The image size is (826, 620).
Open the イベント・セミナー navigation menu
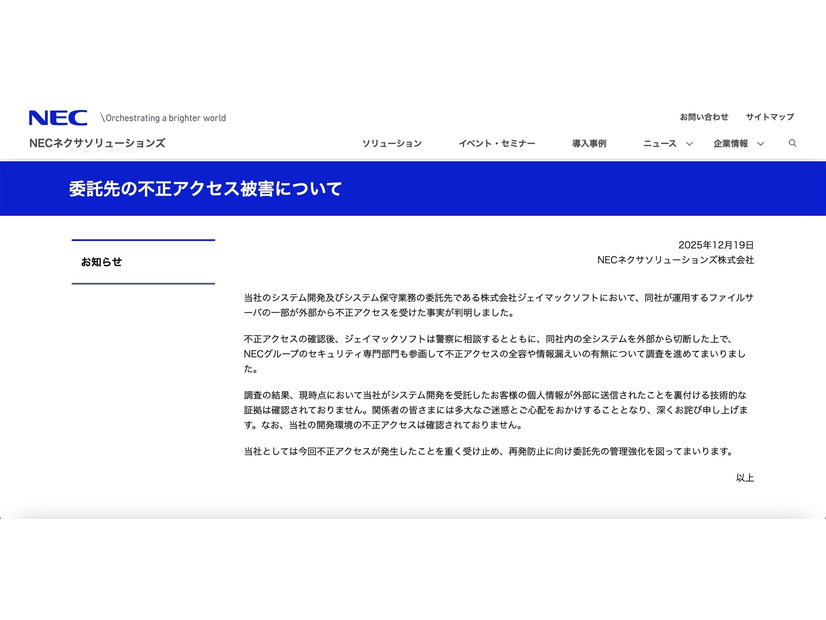coord(497,143)
